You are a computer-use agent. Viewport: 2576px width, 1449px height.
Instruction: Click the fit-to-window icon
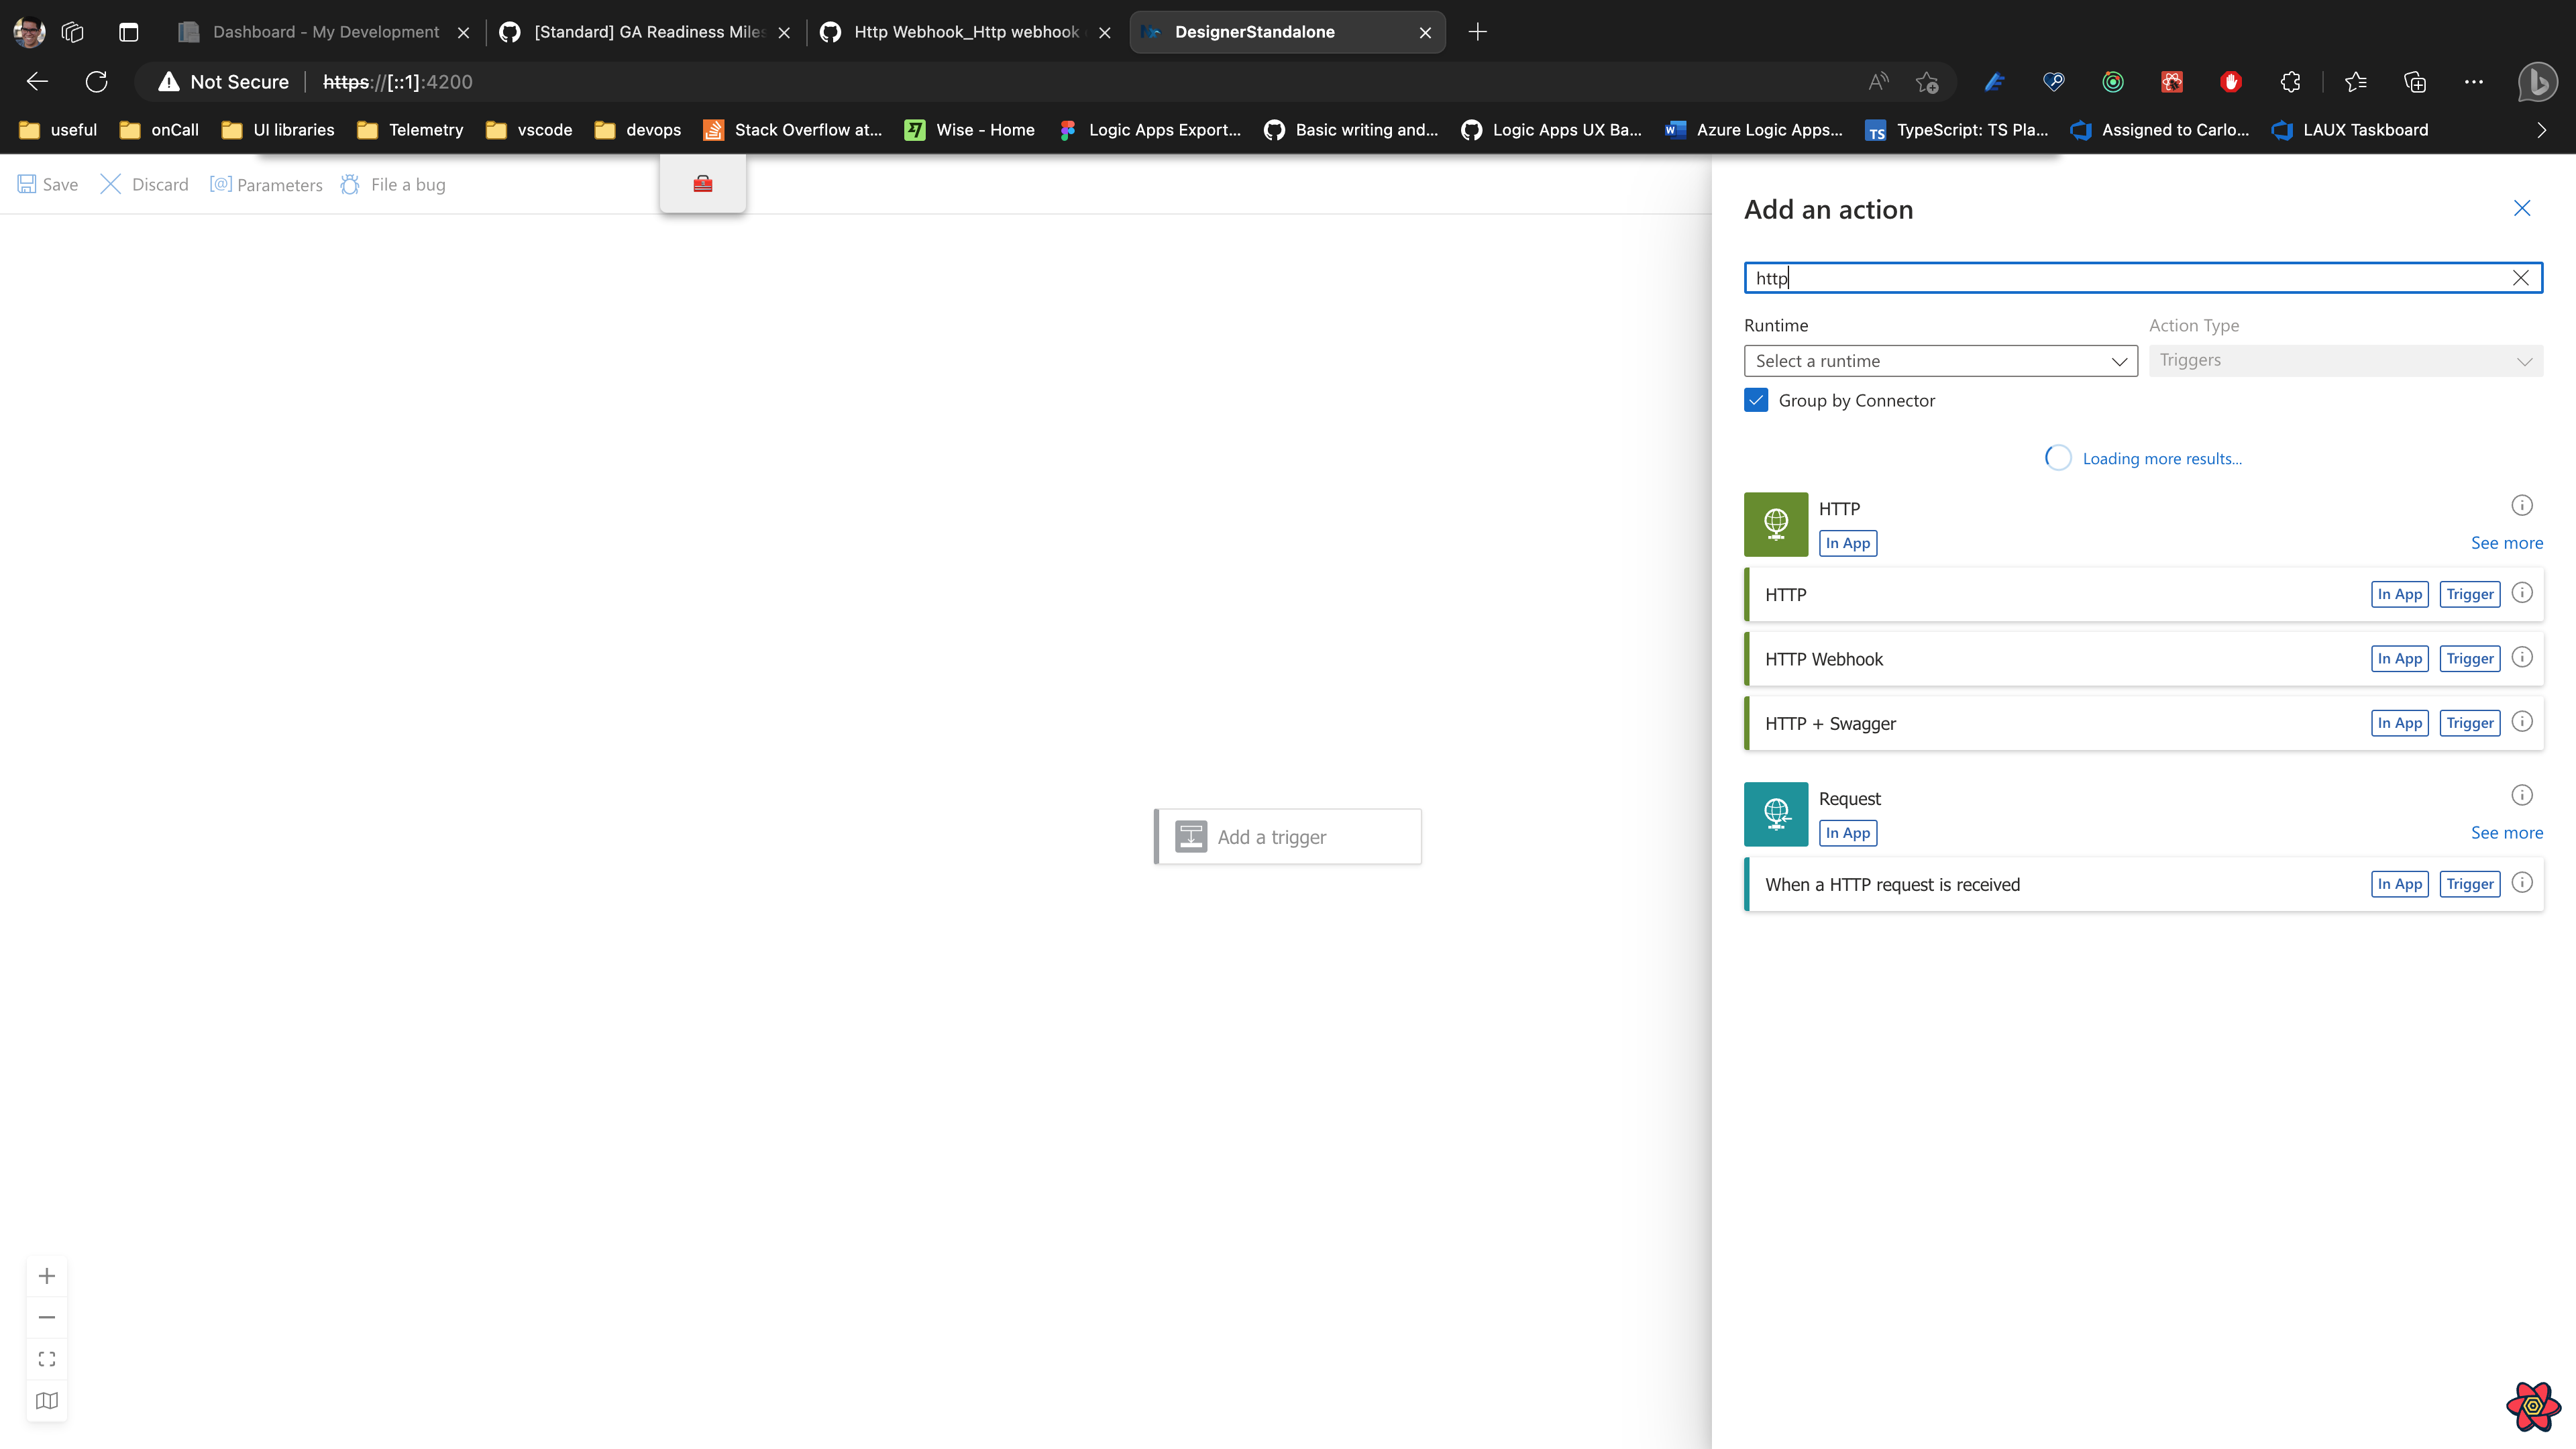point(46,1358)
